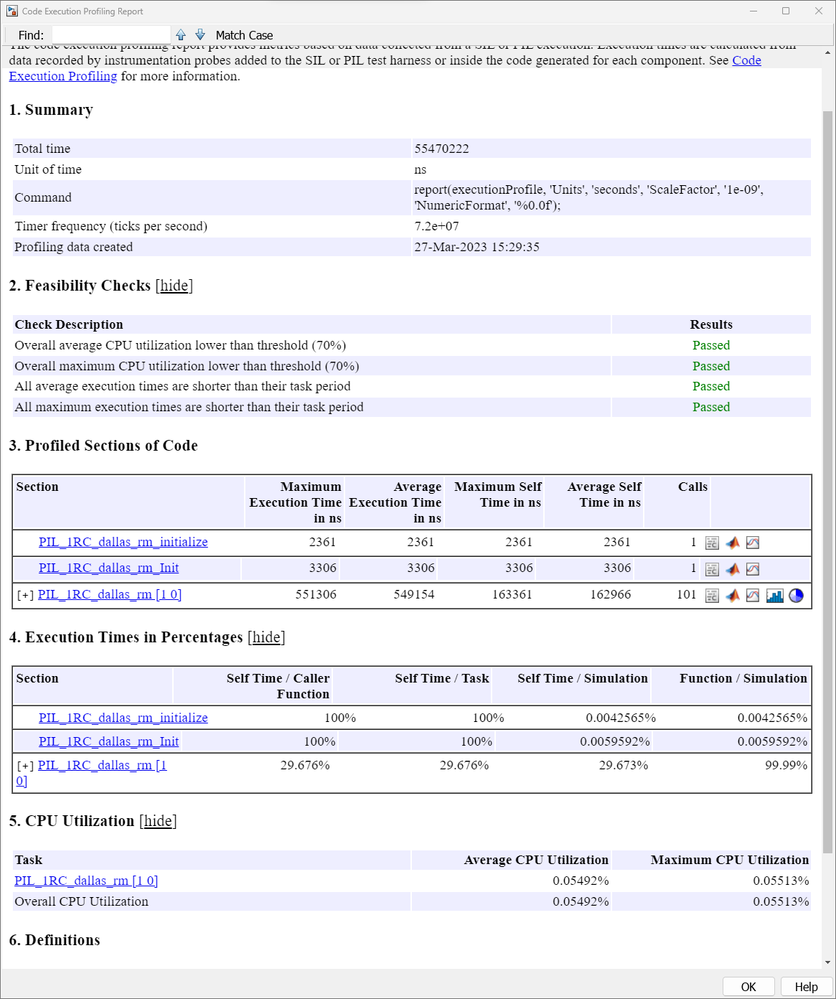The image size is (836, 999).
Task: Select Self Time / Simulation value 29.673%
Action: [623, 765]
